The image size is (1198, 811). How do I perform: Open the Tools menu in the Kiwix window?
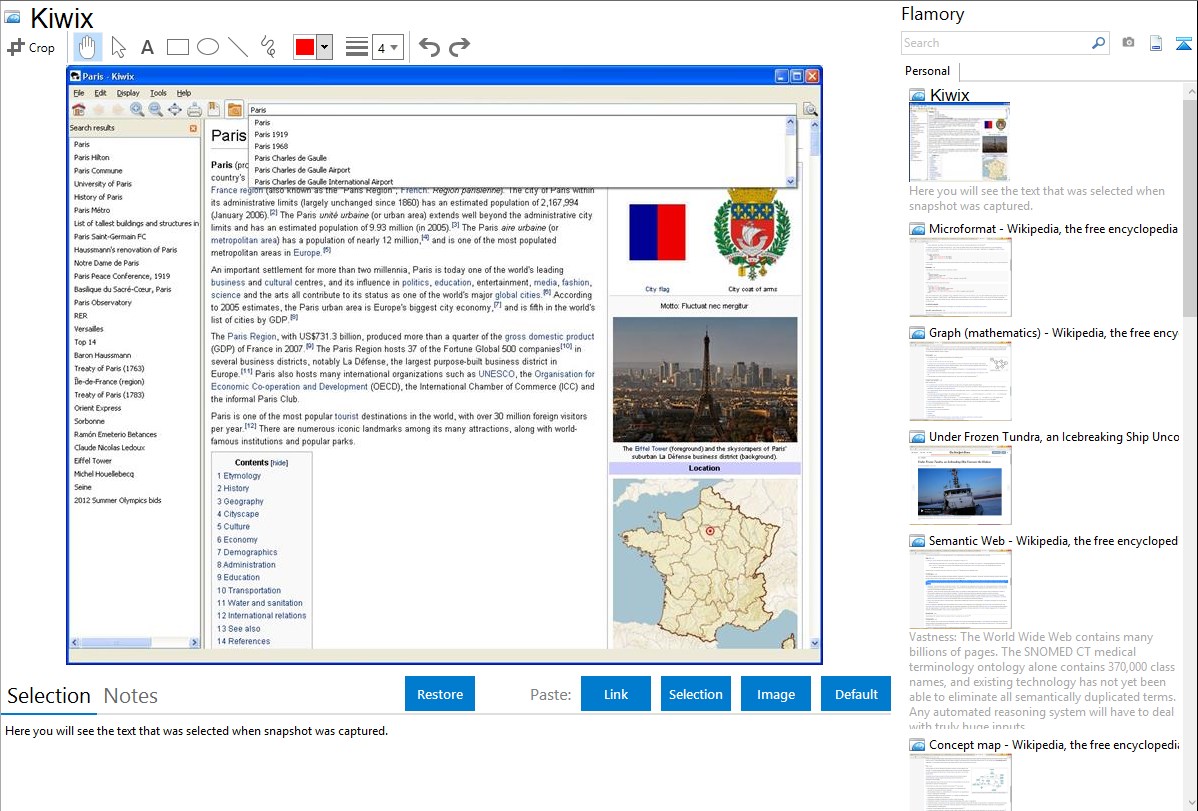point(158,93)
